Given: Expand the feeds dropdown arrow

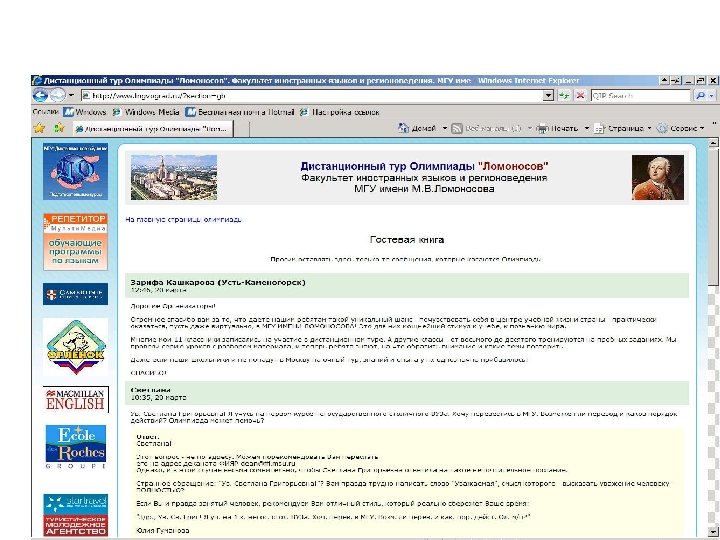Looking at the screenshot, I should click(529, 128).
